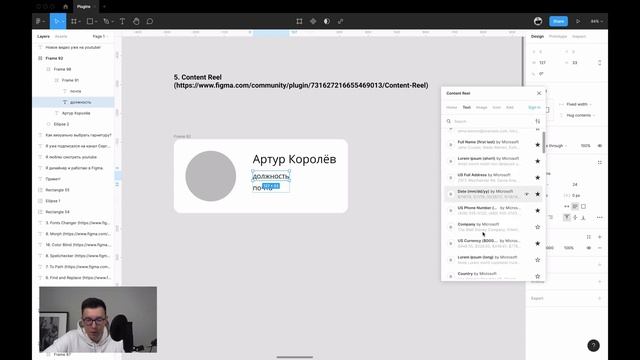Viewport: 640px width, 360px height.
Task: Select the Text tool
Action: [x=122, y=21]
